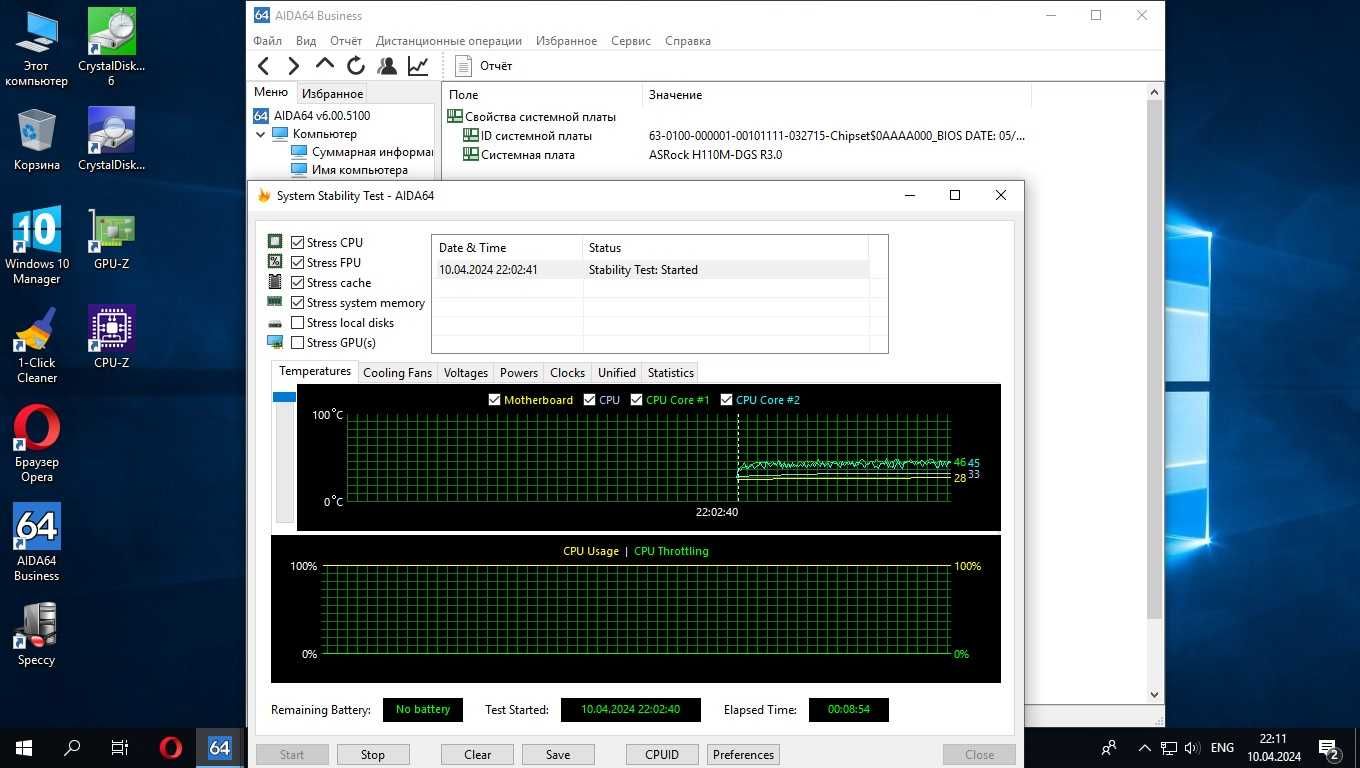
Task: Open CPU-Z desktop shortcut
Action: [111, 338]
